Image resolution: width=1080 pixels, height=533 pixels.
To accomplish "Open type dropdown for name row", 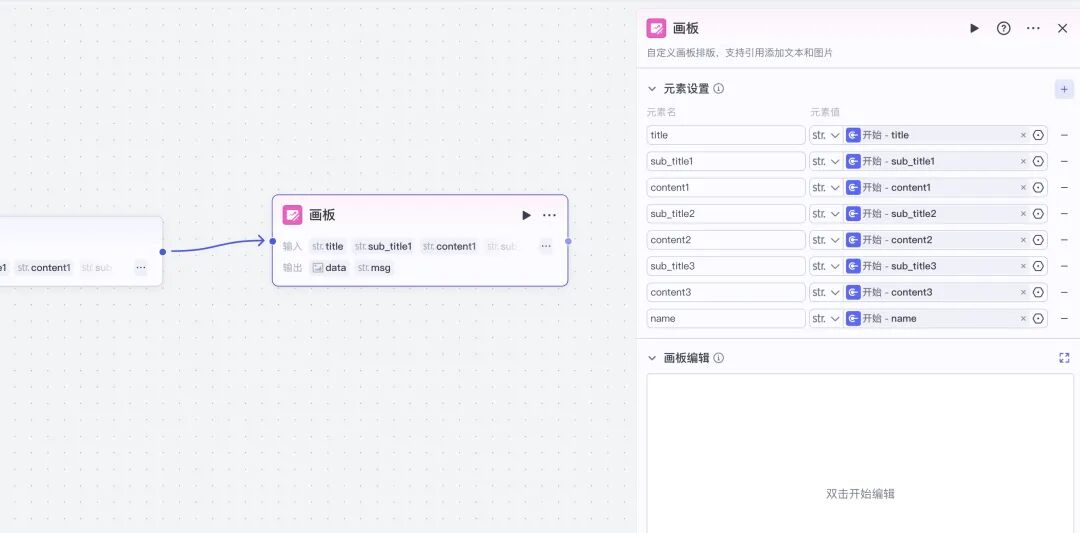I will point(826,318).
